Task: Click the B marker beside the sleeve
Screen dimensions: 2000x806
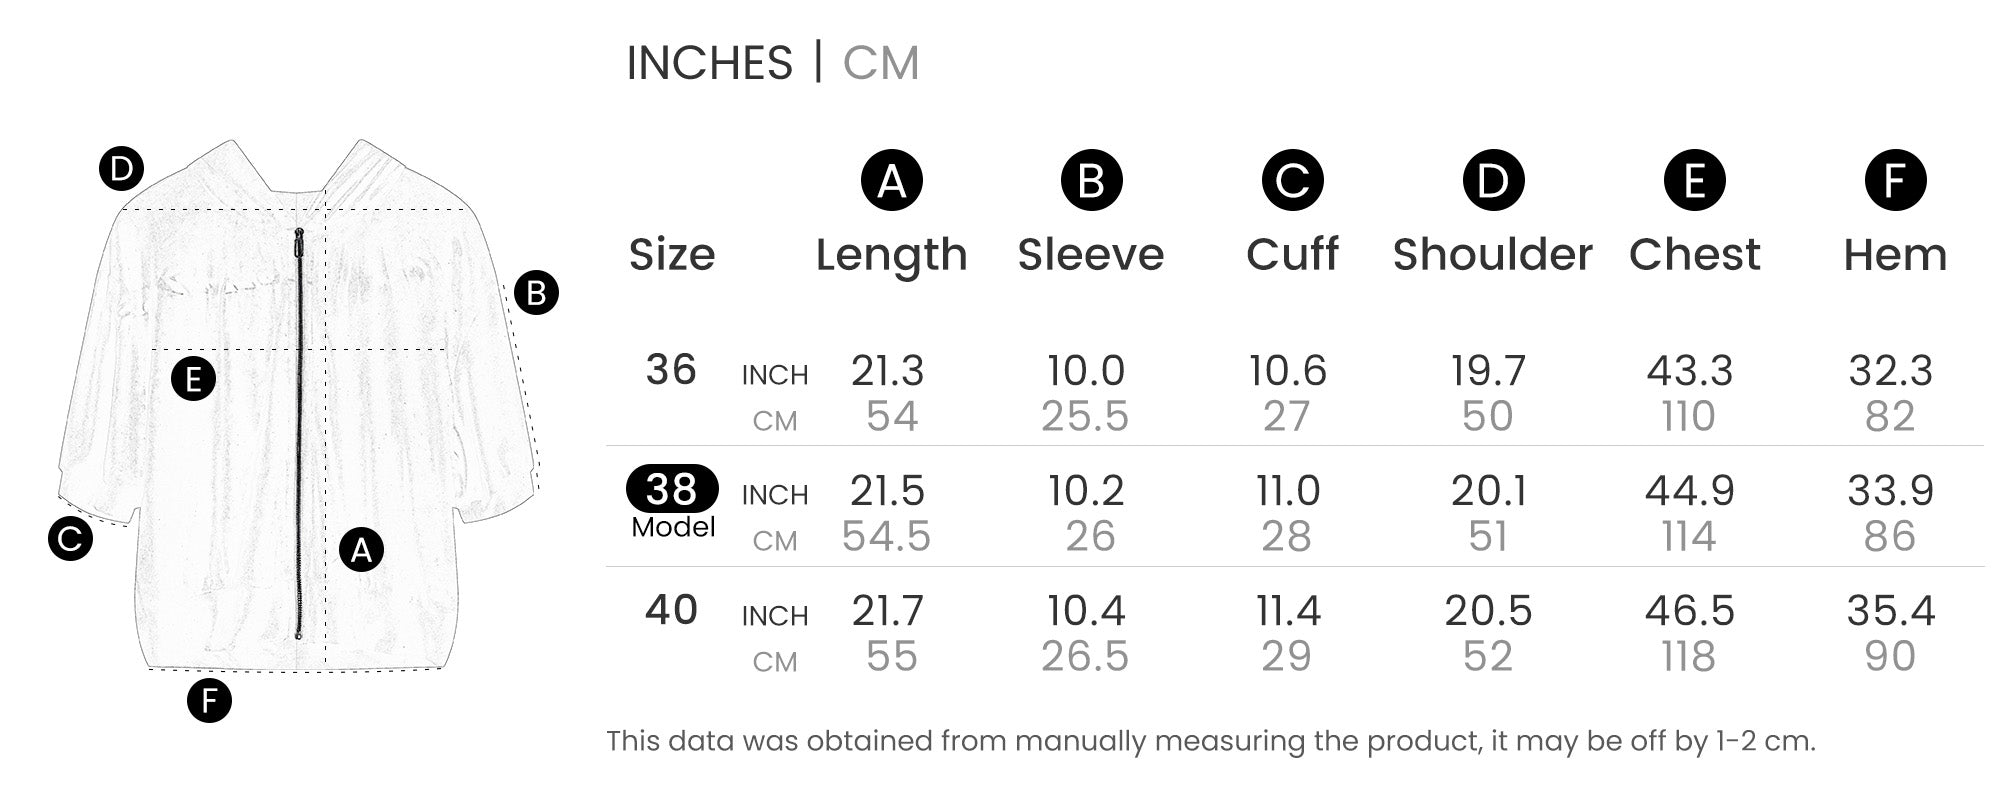Action: [536, 293]
